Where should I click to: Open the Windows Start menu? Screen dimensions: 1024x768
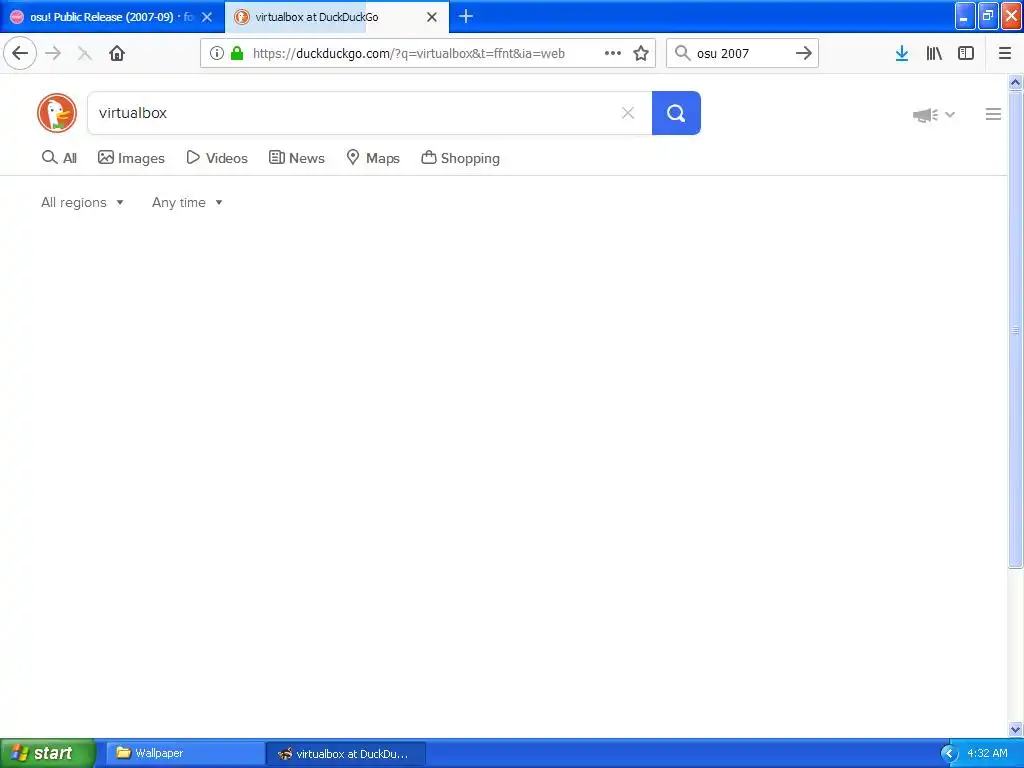tap(47, 753)
